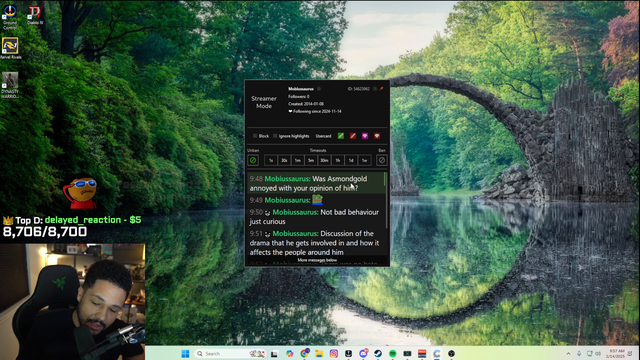Click 'Followers: 0' text

coord(299,97)
